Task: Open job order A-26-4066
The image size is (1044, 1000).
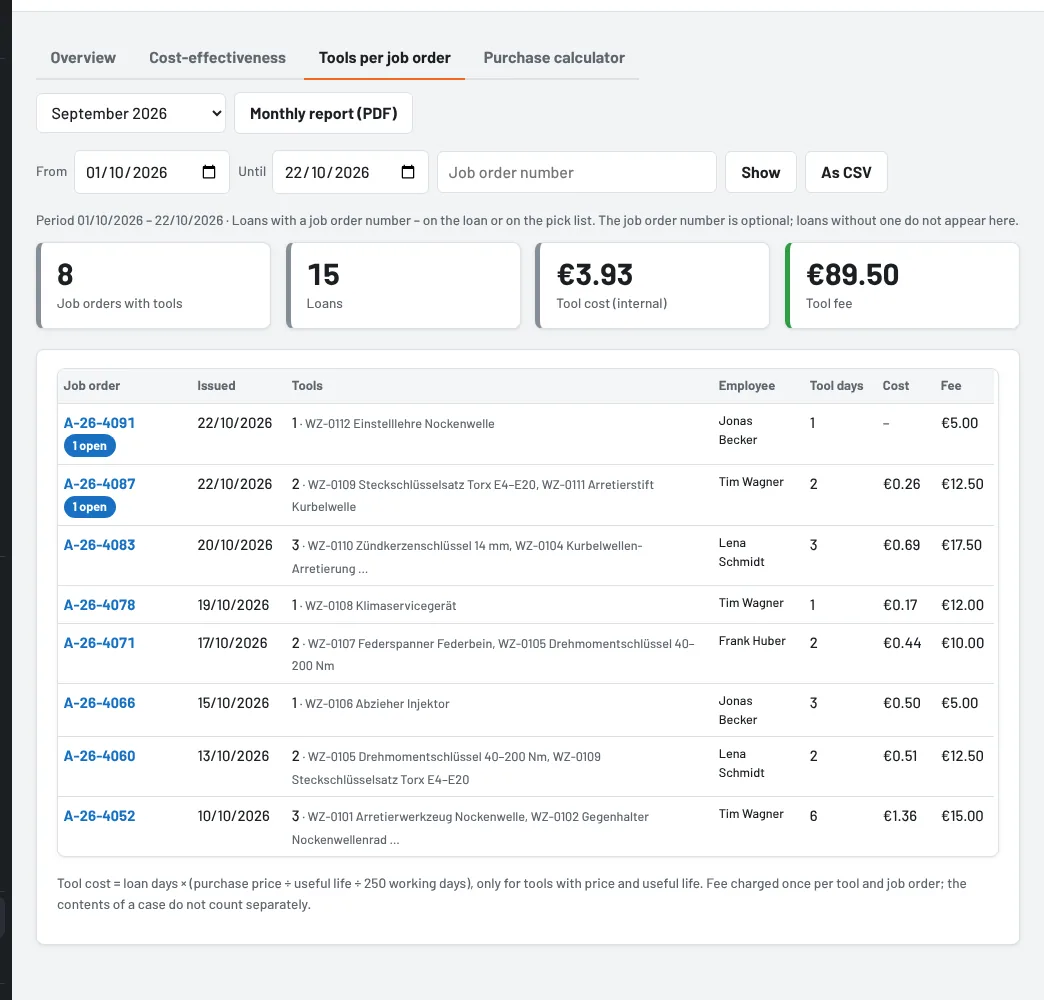Action: [x=99, y=703]
